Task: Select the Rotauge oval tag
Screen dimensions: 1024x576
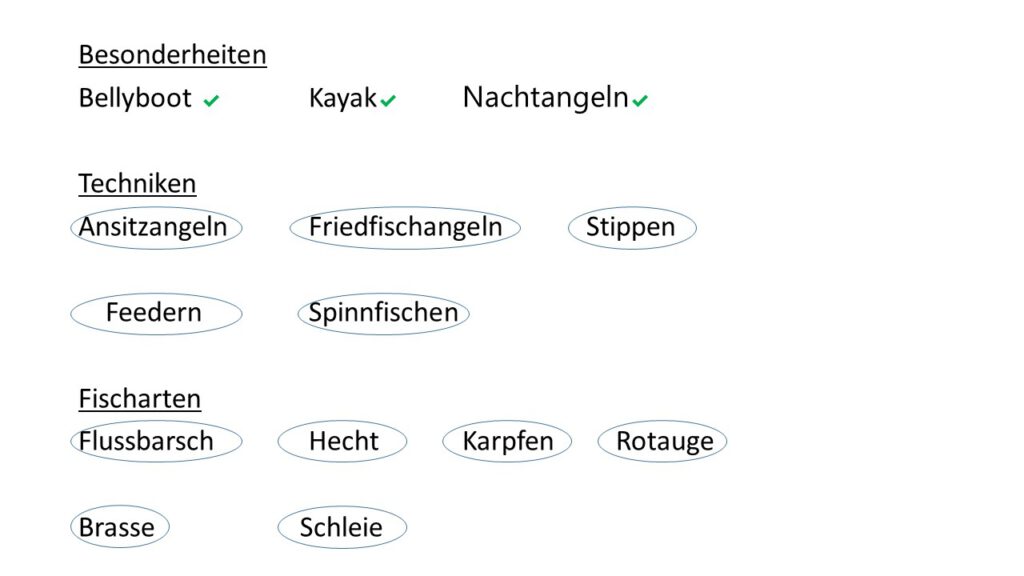Action: coord(662,441)
